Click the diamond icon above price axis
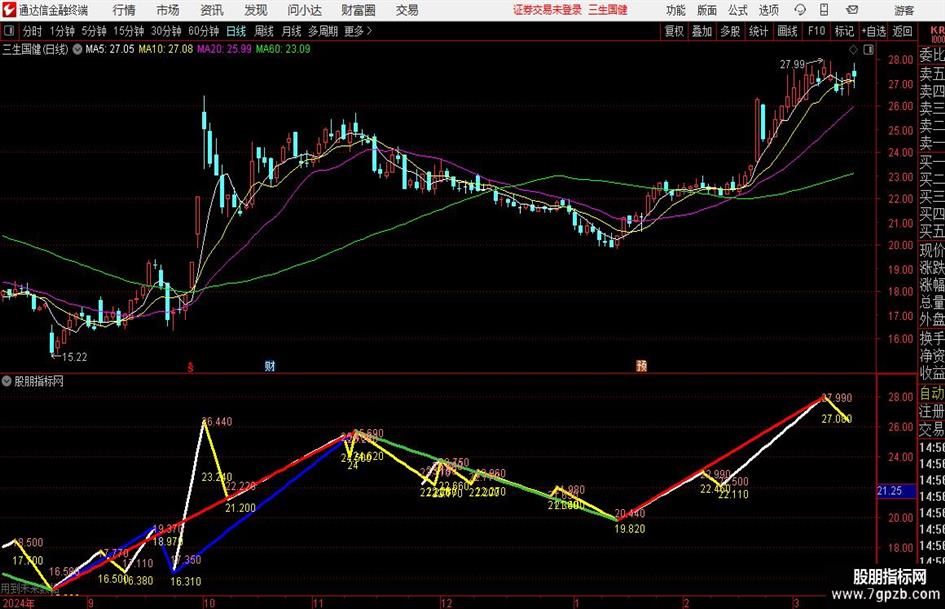Screen dimensions: 945x609 click(x=853, y=49)
